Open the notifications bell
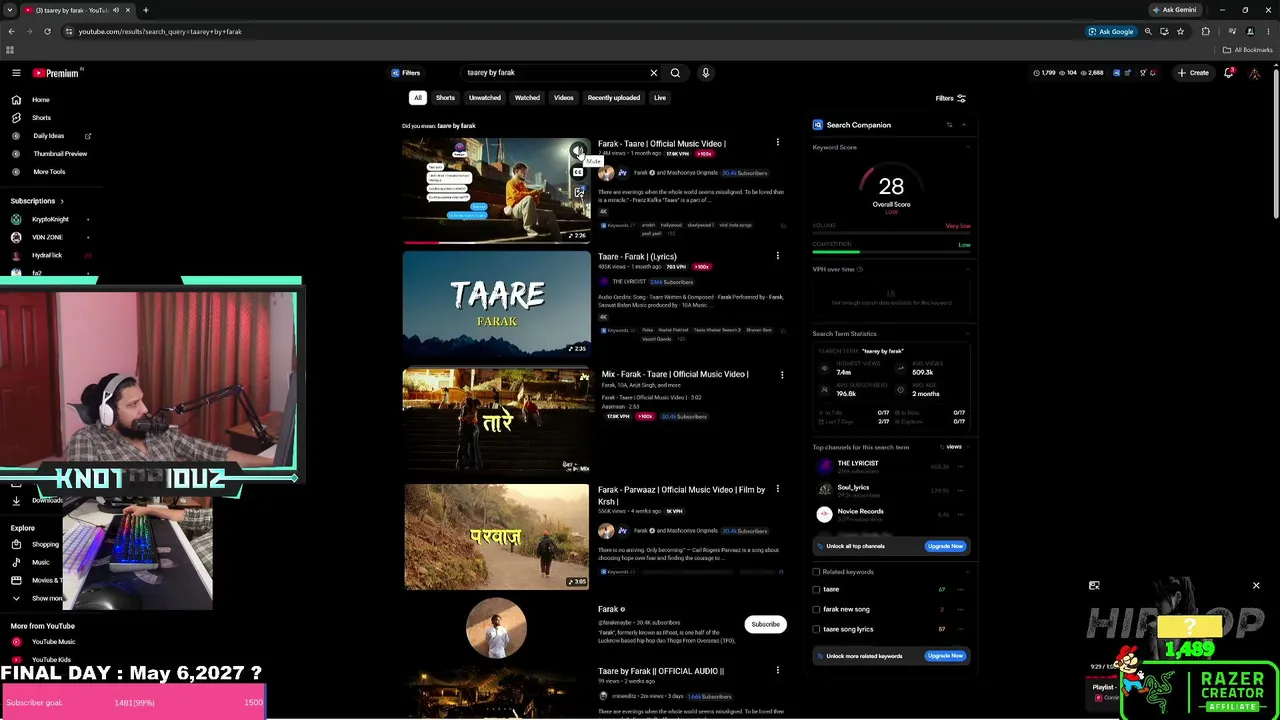Image resolution: width=1280 pixels, height=720 pixels. [1229, 73]
